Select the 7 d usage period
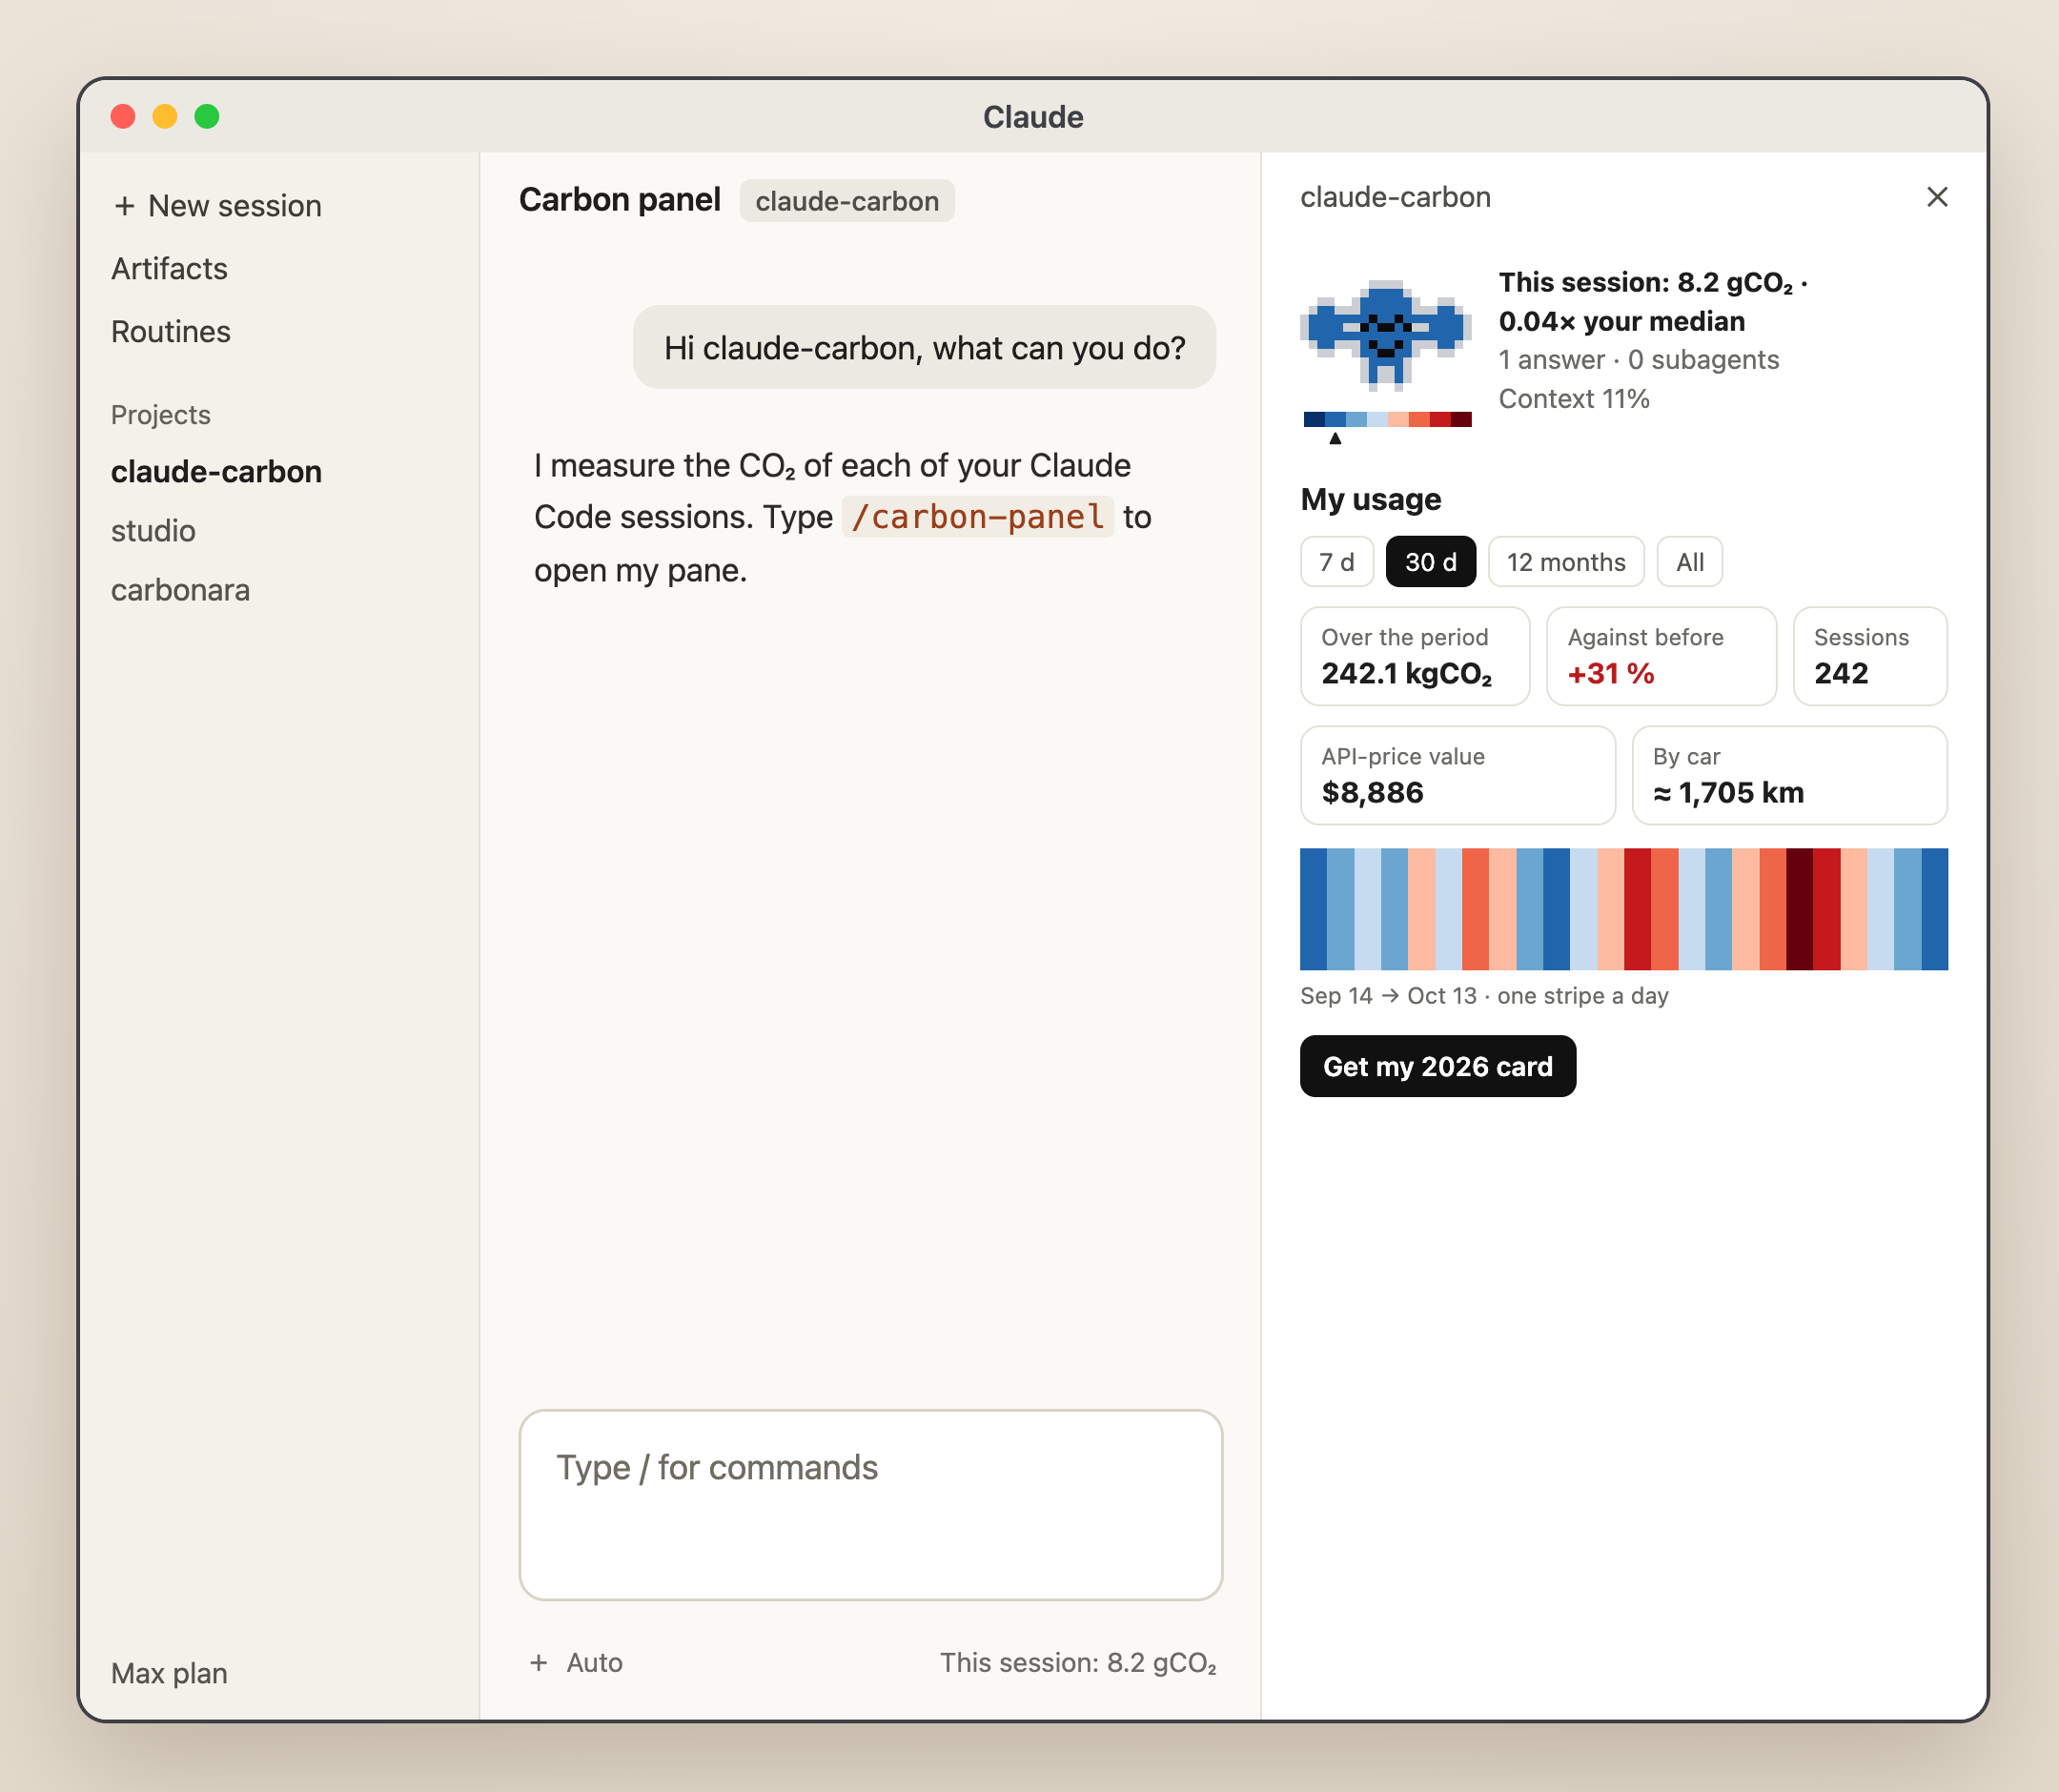 pos(1336,562)
